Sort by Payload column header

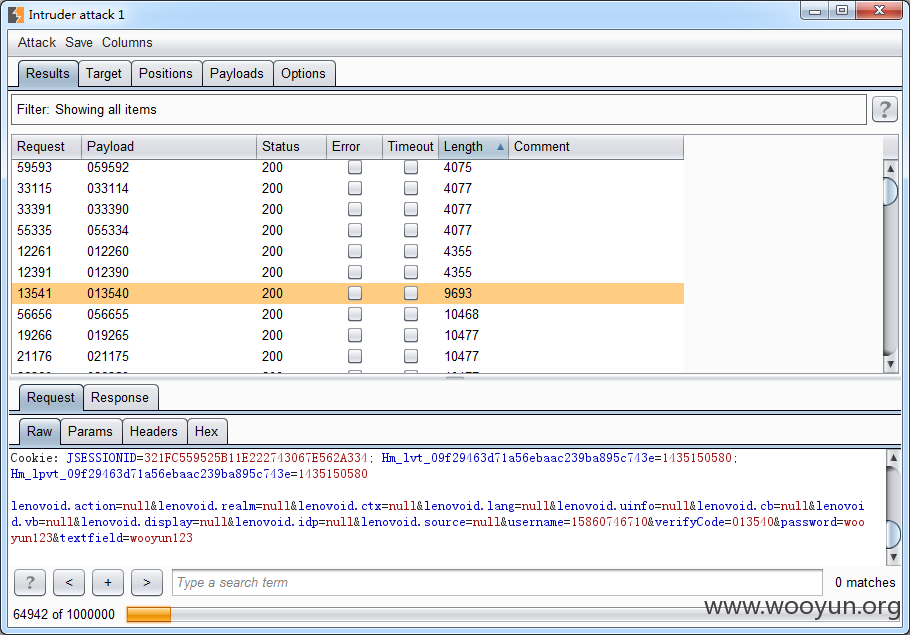[x=169, y=147]
